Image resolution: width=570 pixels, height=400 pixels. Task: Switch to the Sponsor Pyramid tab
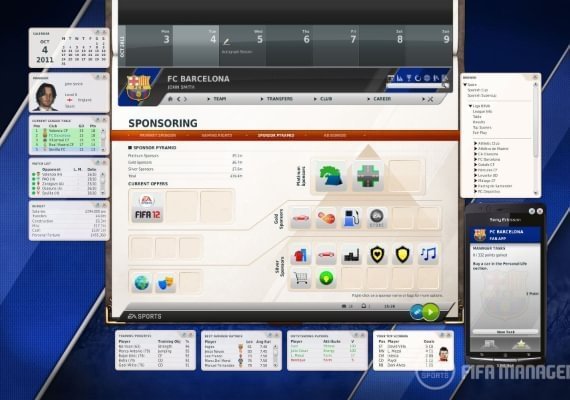[276, 135]
